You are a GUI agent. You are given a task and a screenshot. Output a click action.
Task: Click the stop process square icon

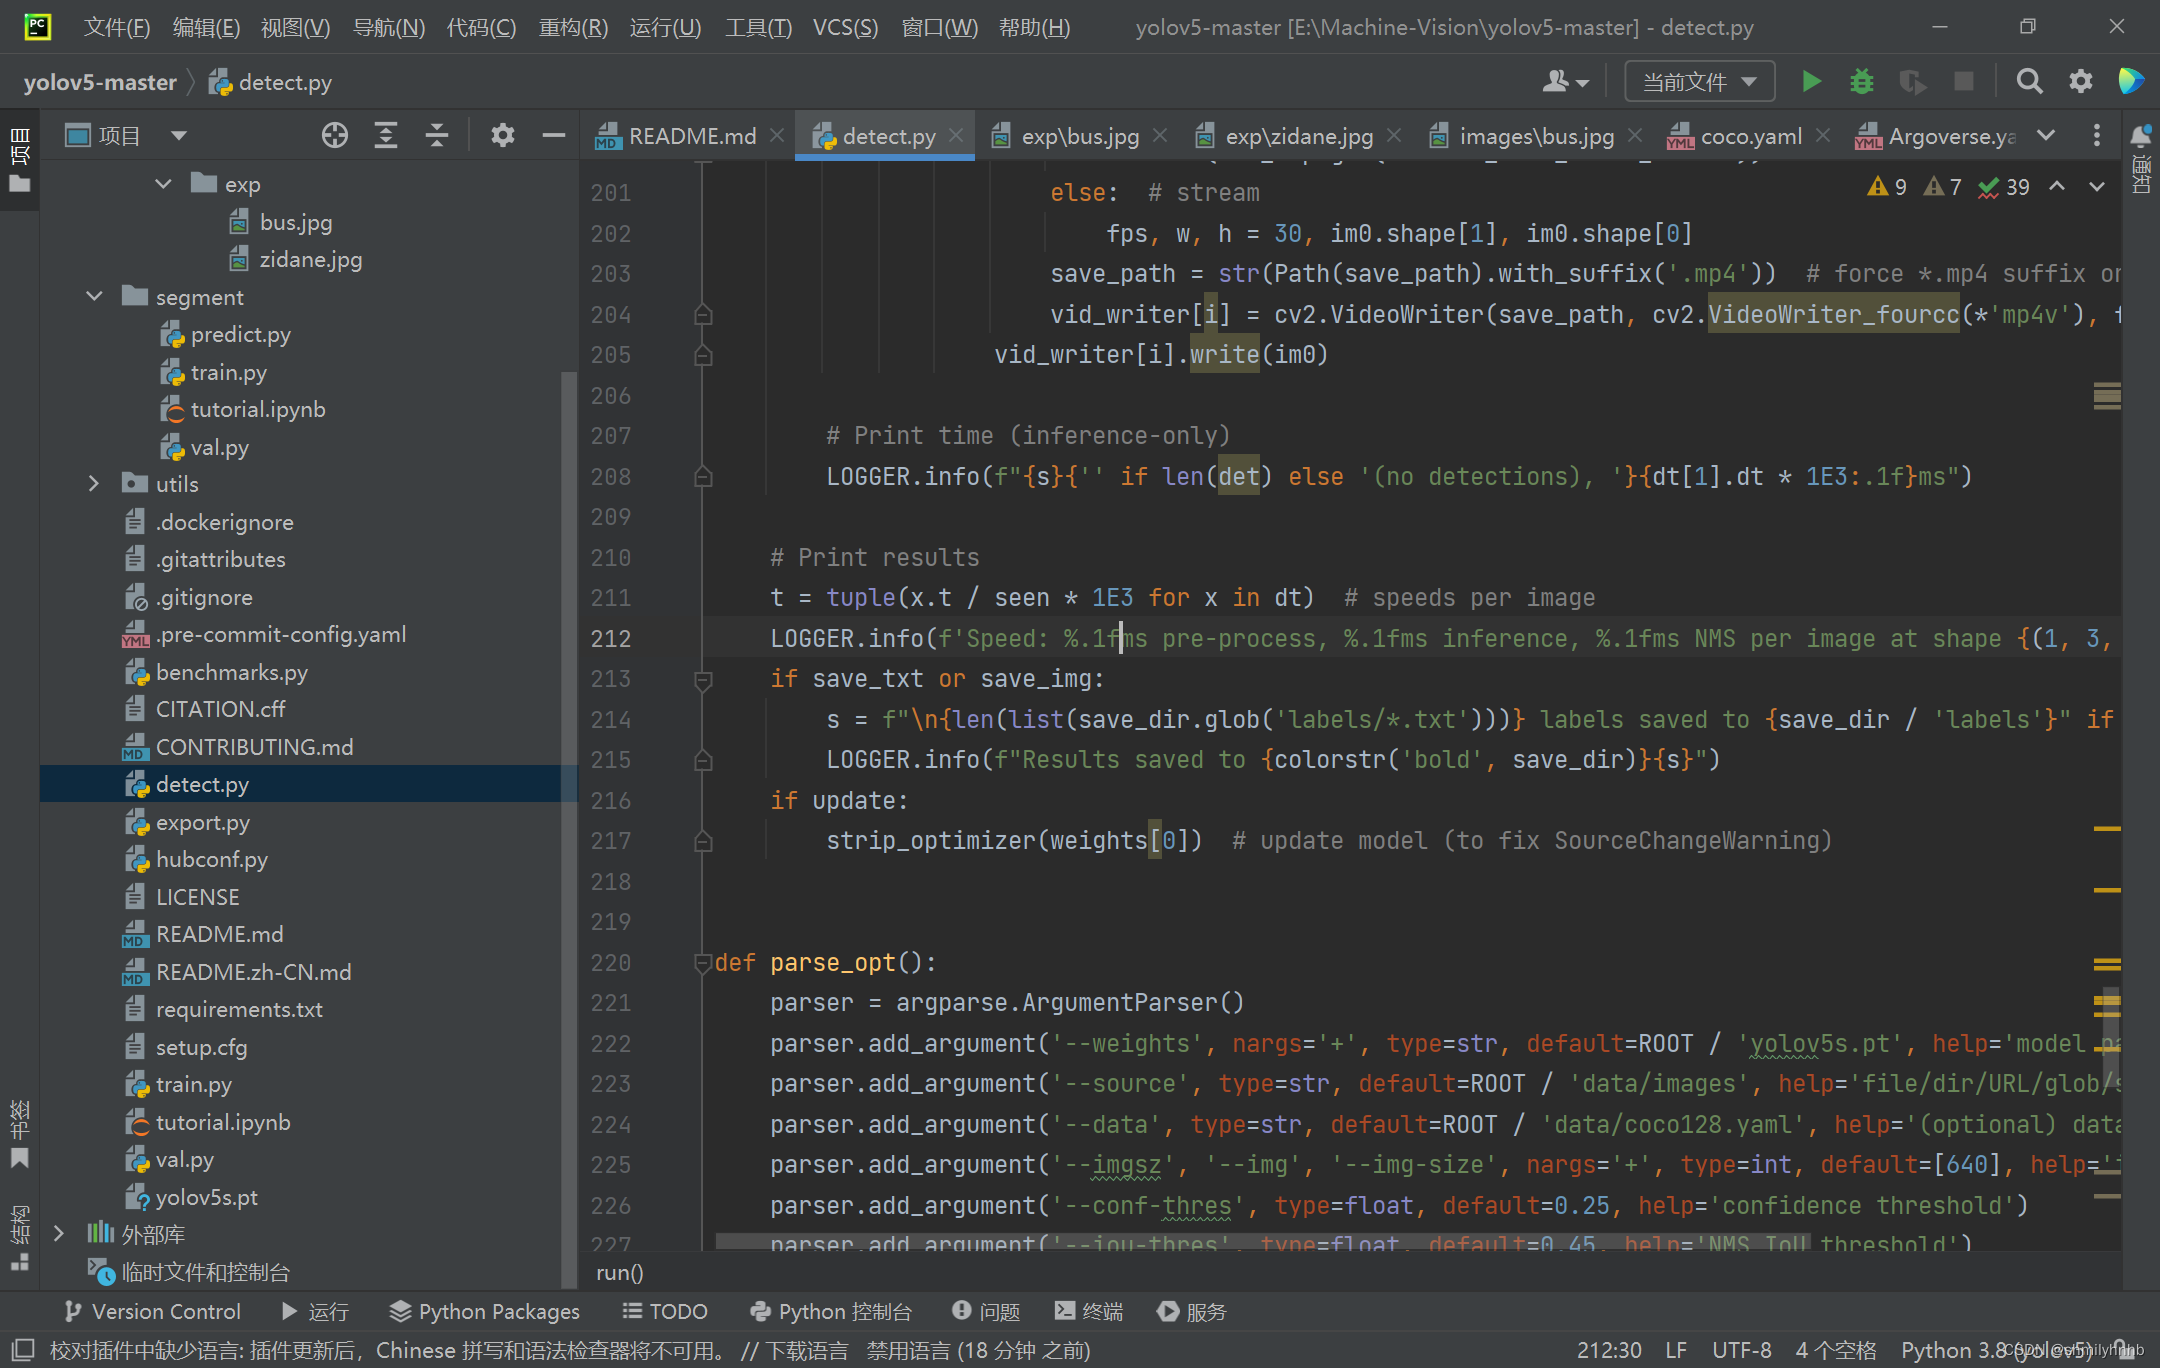pyautogui.click(x=1964, y=81)
